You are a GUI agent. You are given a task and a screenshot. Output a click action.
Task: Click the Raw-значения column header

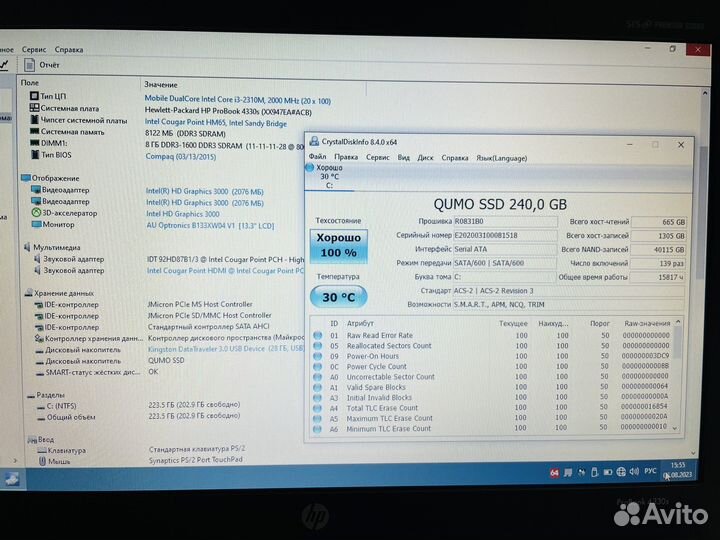tap(647, 323)
